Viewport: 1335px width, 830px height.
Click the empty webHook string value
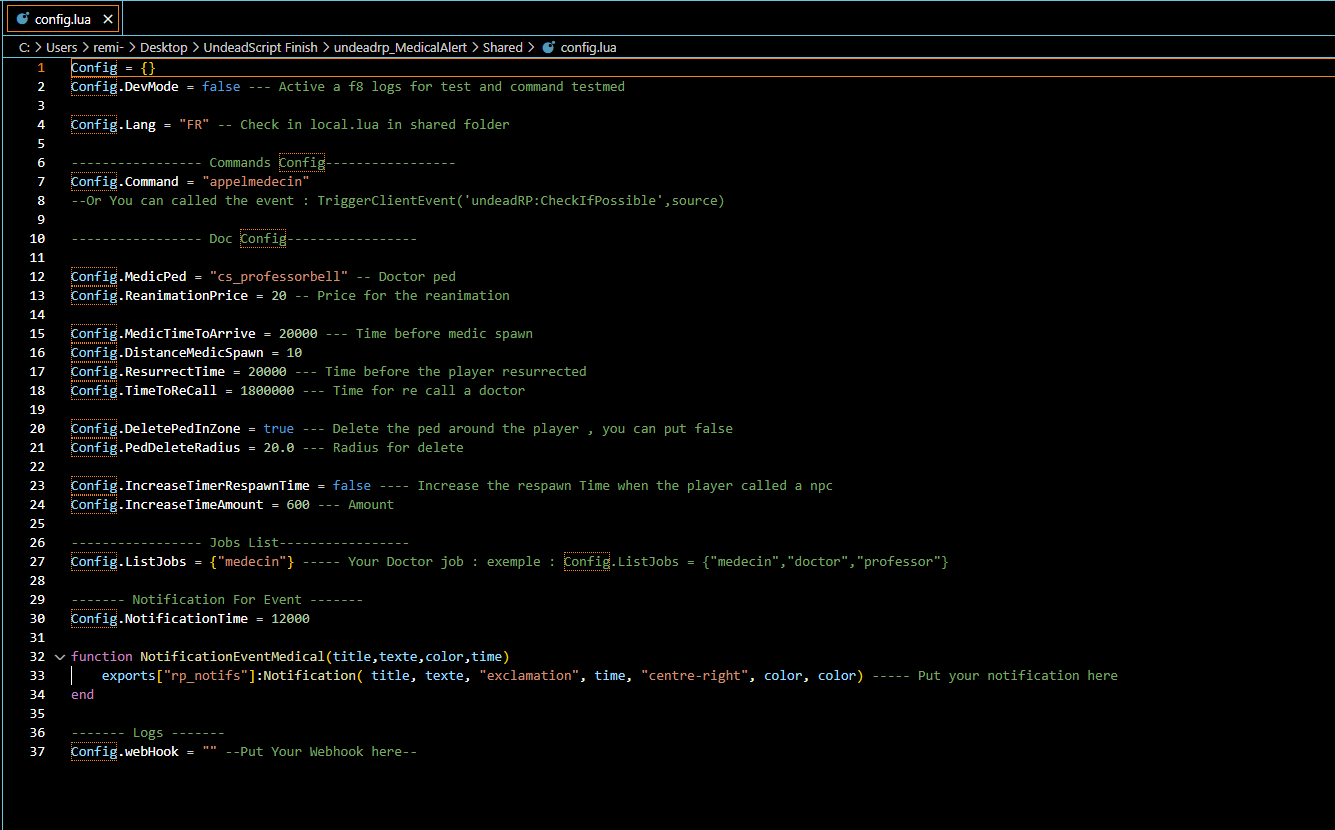(210, 752)
